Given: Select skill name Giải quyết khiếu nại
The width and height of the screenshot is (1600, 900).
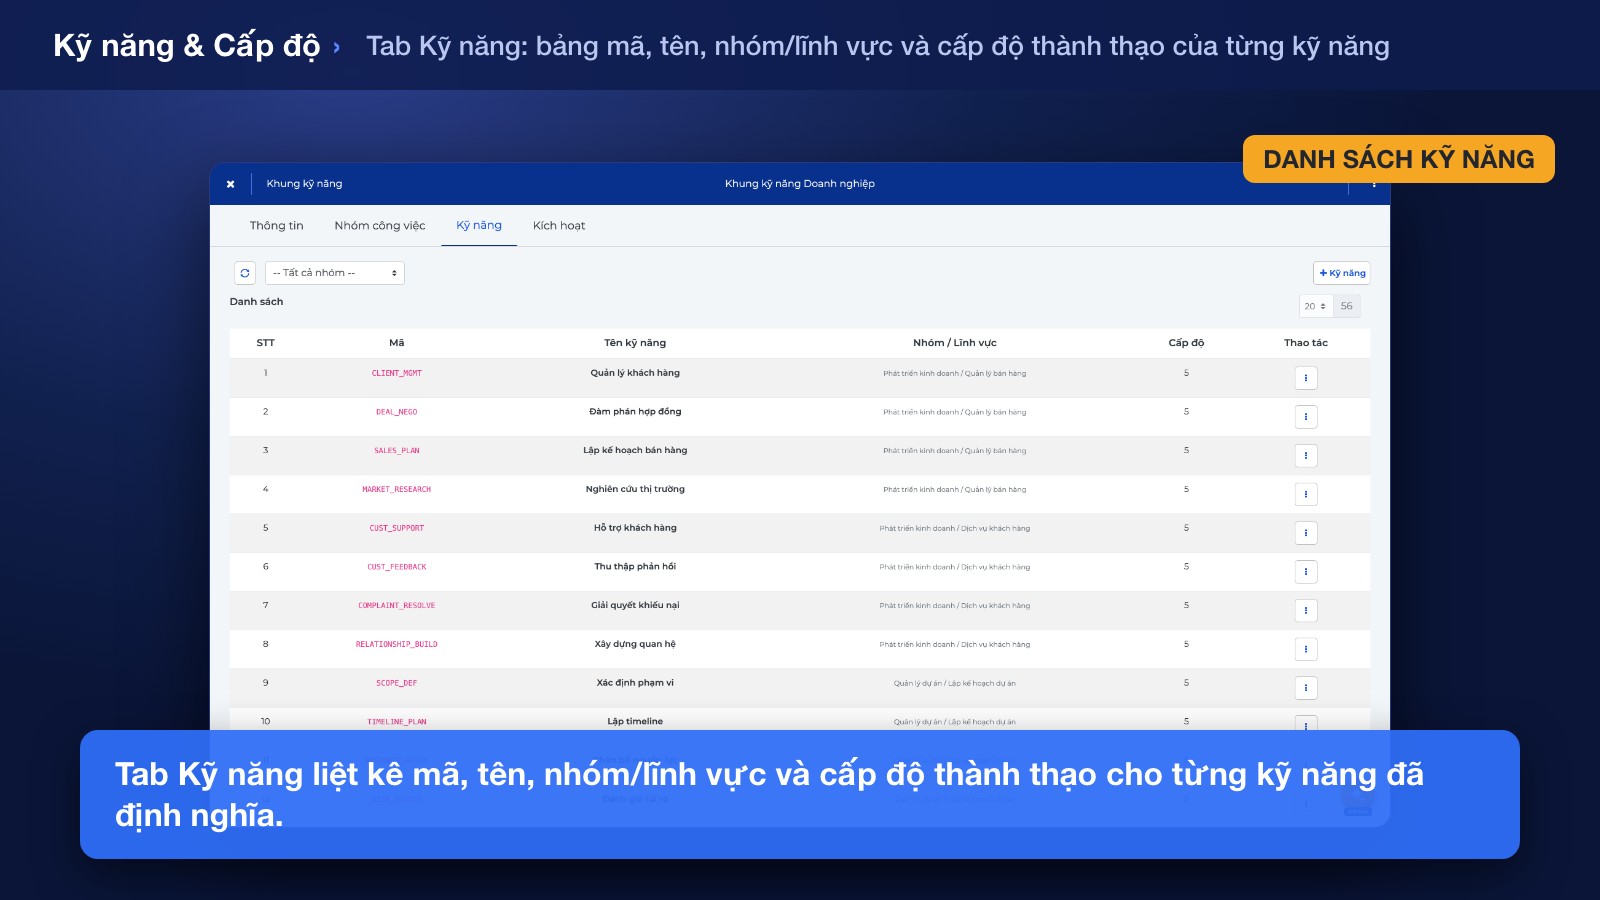Looking at the screenshot, I should tap(635, 605).
